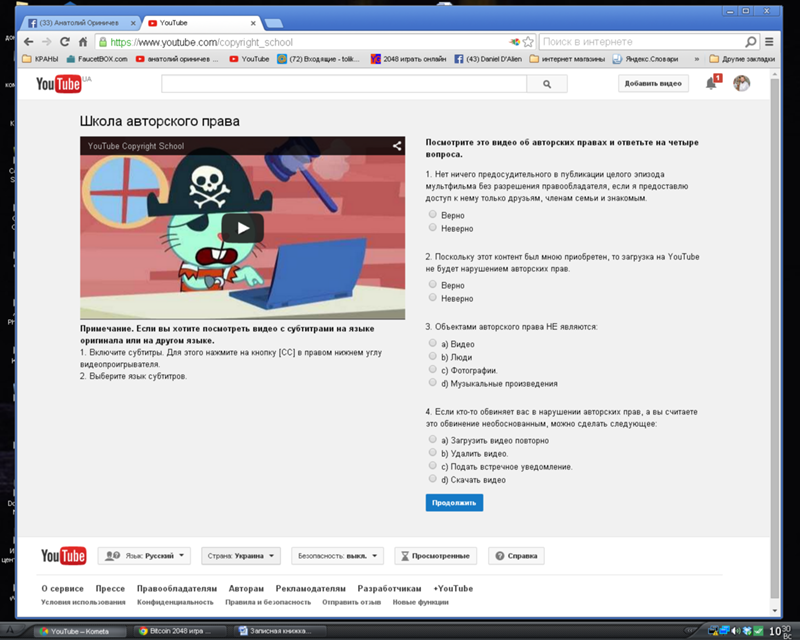Viewport: 800px width, 640px height.
Task: Bookmark this page with the star icon
Action: tap(528, 42)
